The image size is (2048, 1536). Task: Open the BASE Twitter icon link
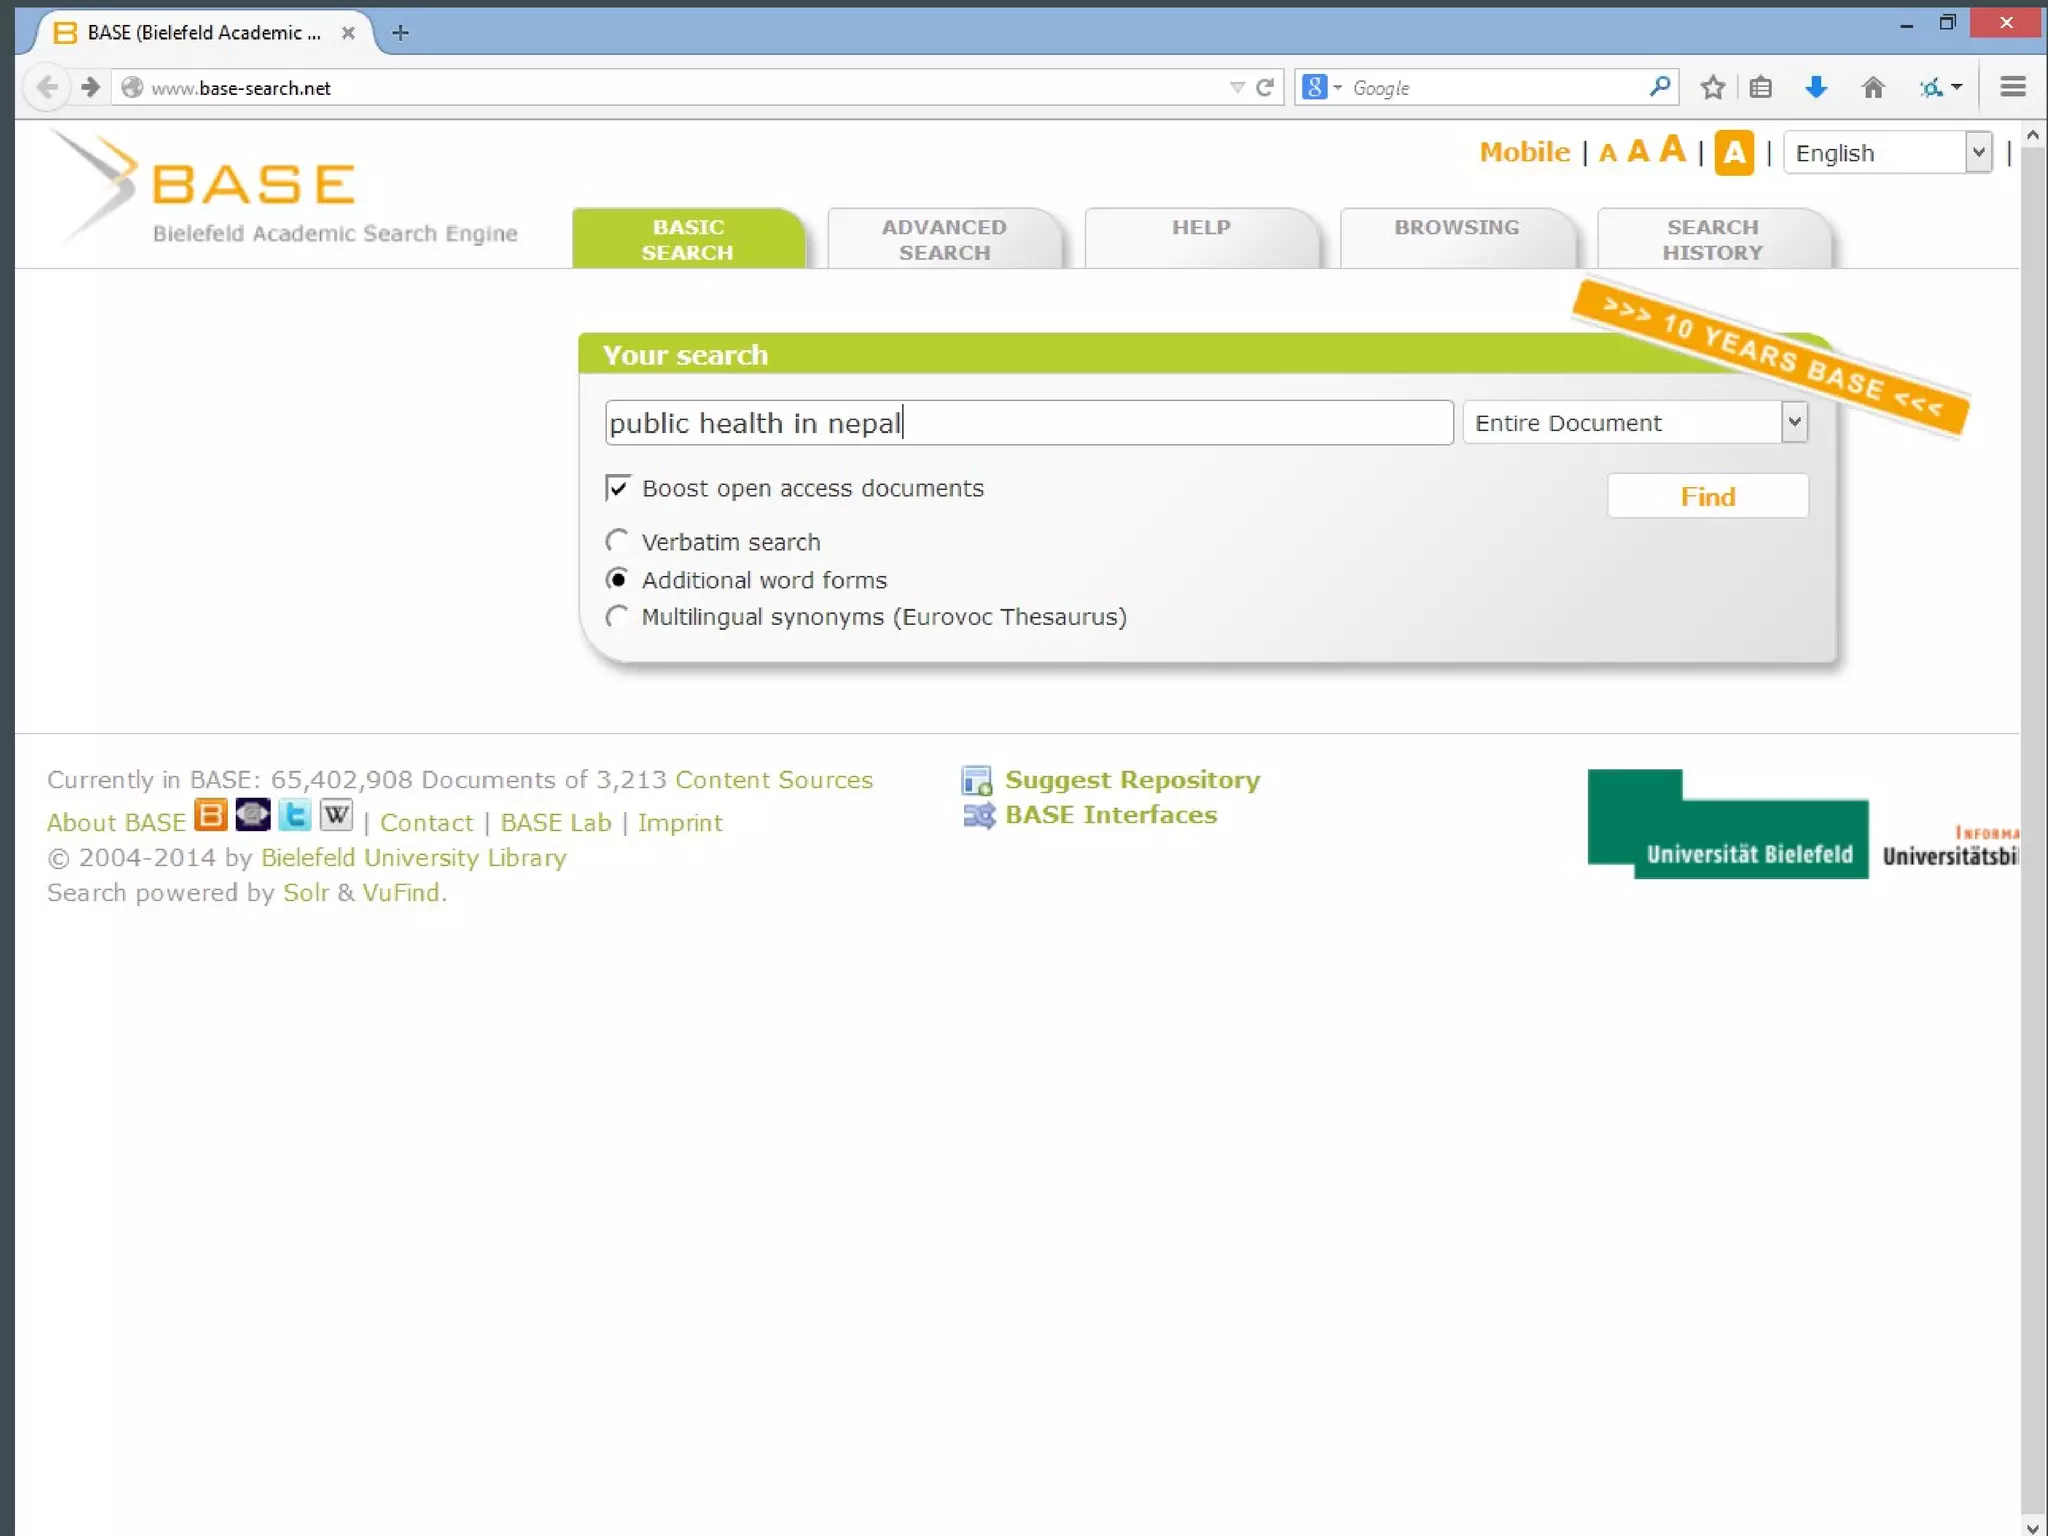[x=294, y=816]
